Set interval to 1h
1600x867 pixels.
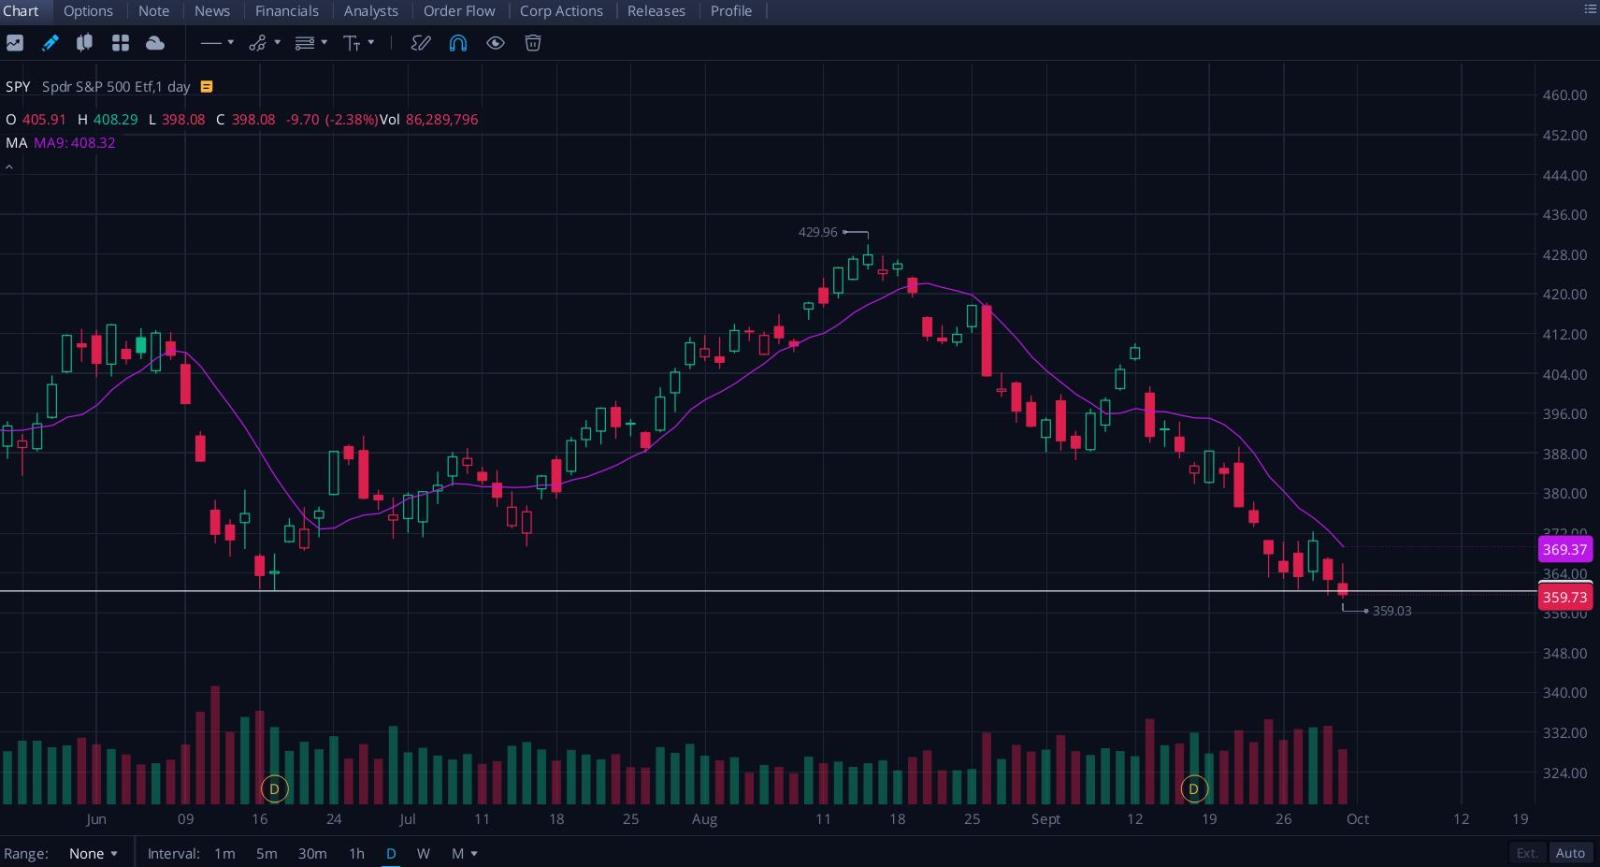pyautogui.click(x=357, y=853)
